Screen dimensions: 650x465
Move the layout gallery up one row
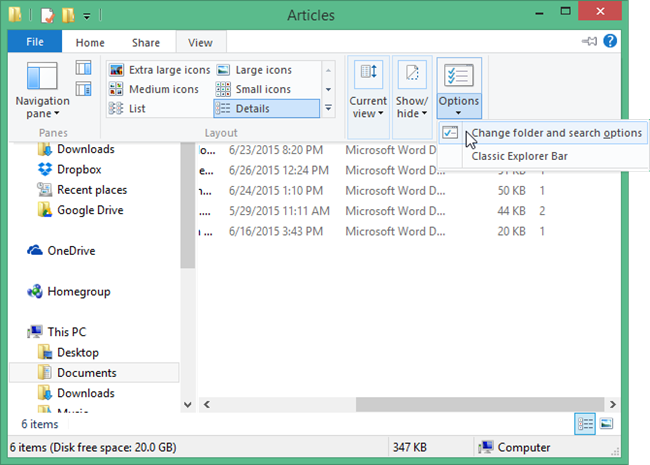[328, 70]
